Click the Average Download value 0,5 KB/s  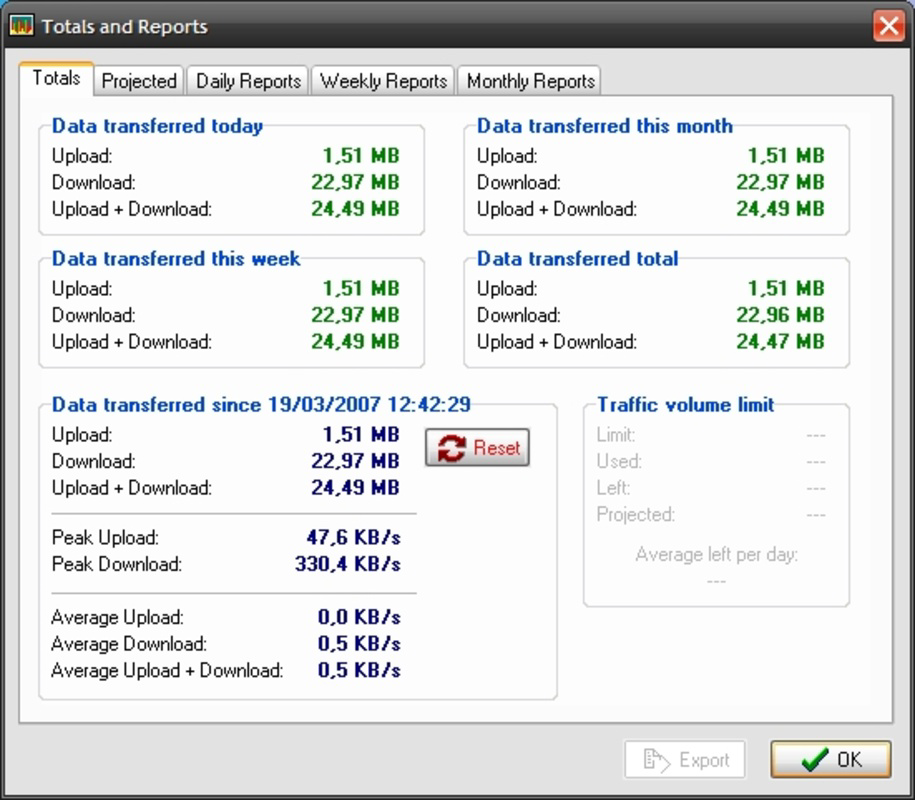tap(359, 644)
